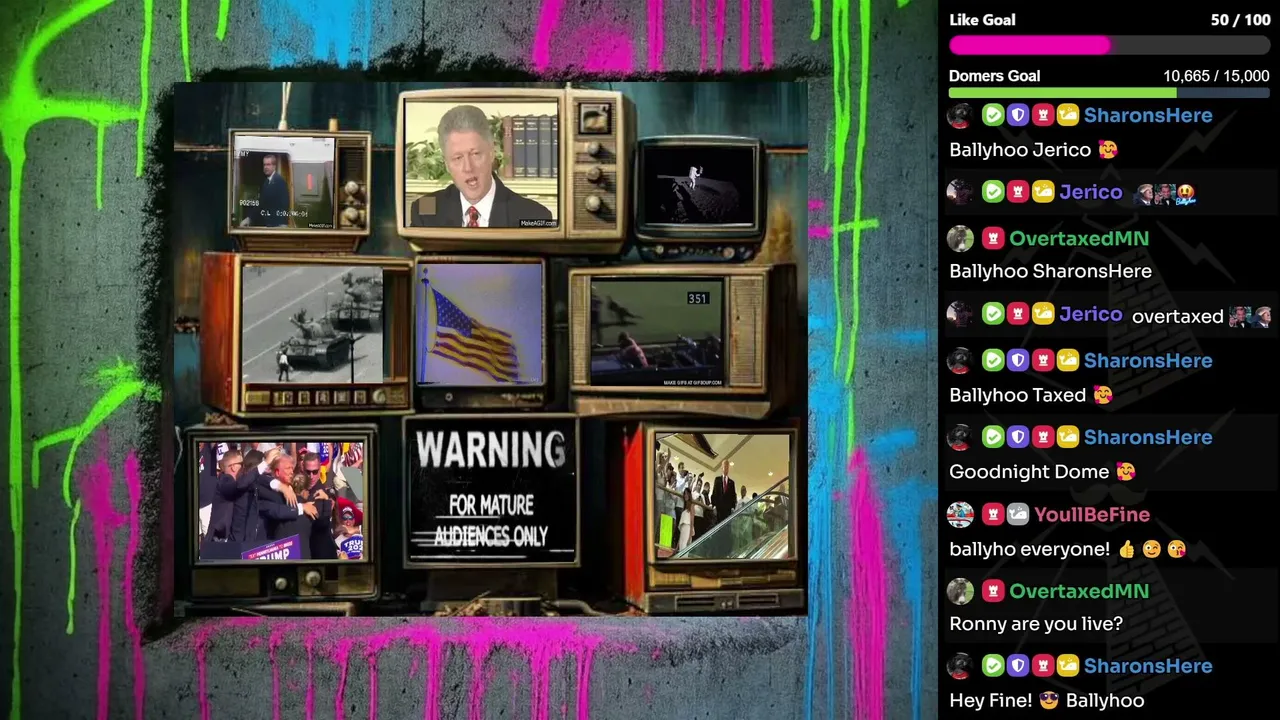1280x720 pixels.
Task: Open SharonsHere username above 'Goodnight Dome'
Action: click(1148, 437)
